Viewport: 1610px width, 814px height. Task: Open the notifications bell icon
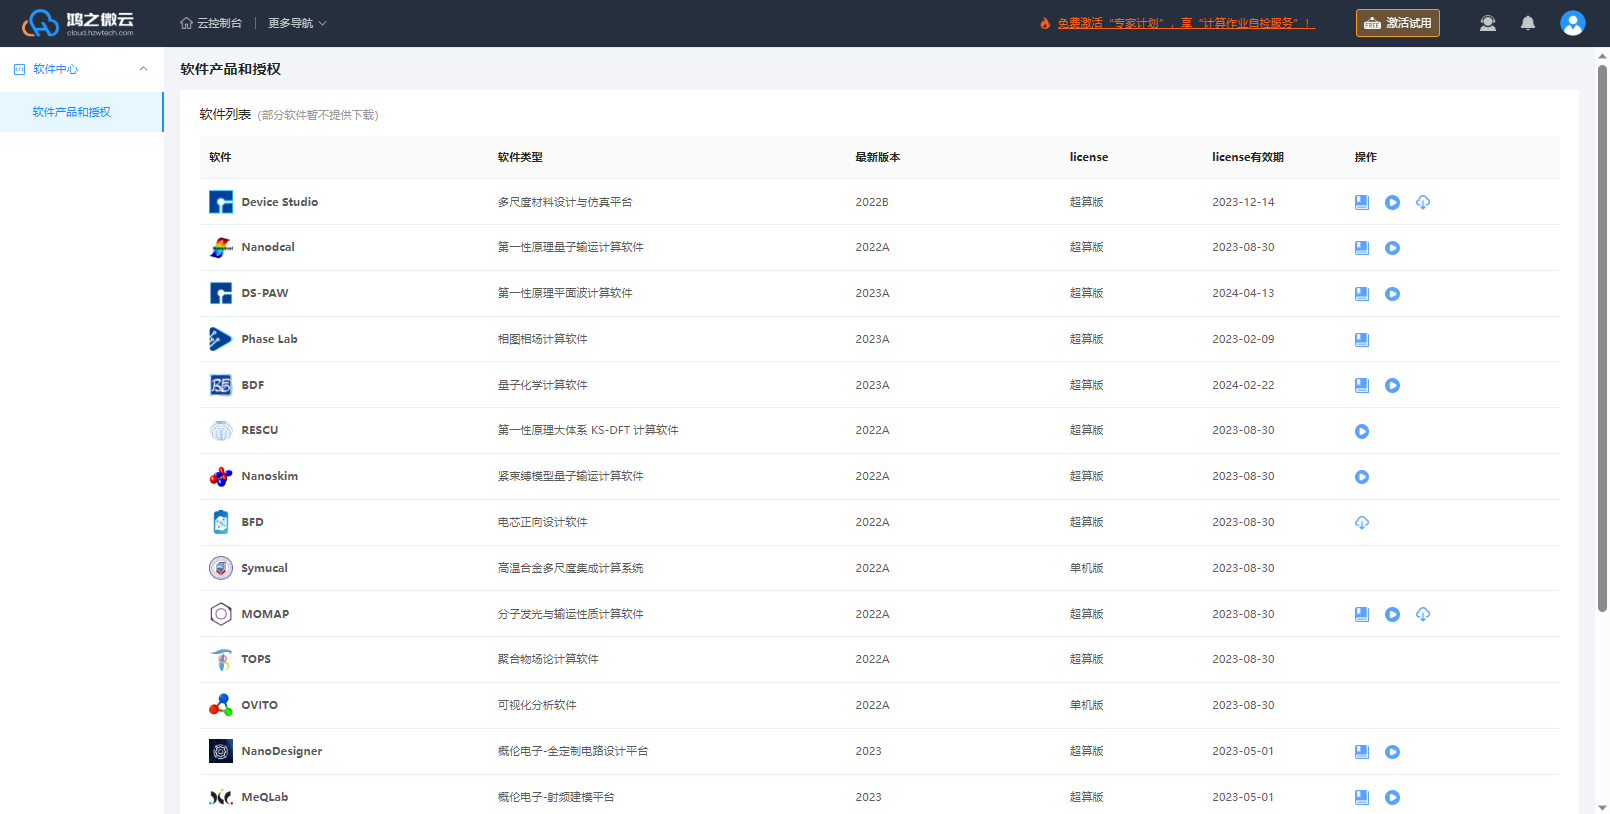[1527, 23]
